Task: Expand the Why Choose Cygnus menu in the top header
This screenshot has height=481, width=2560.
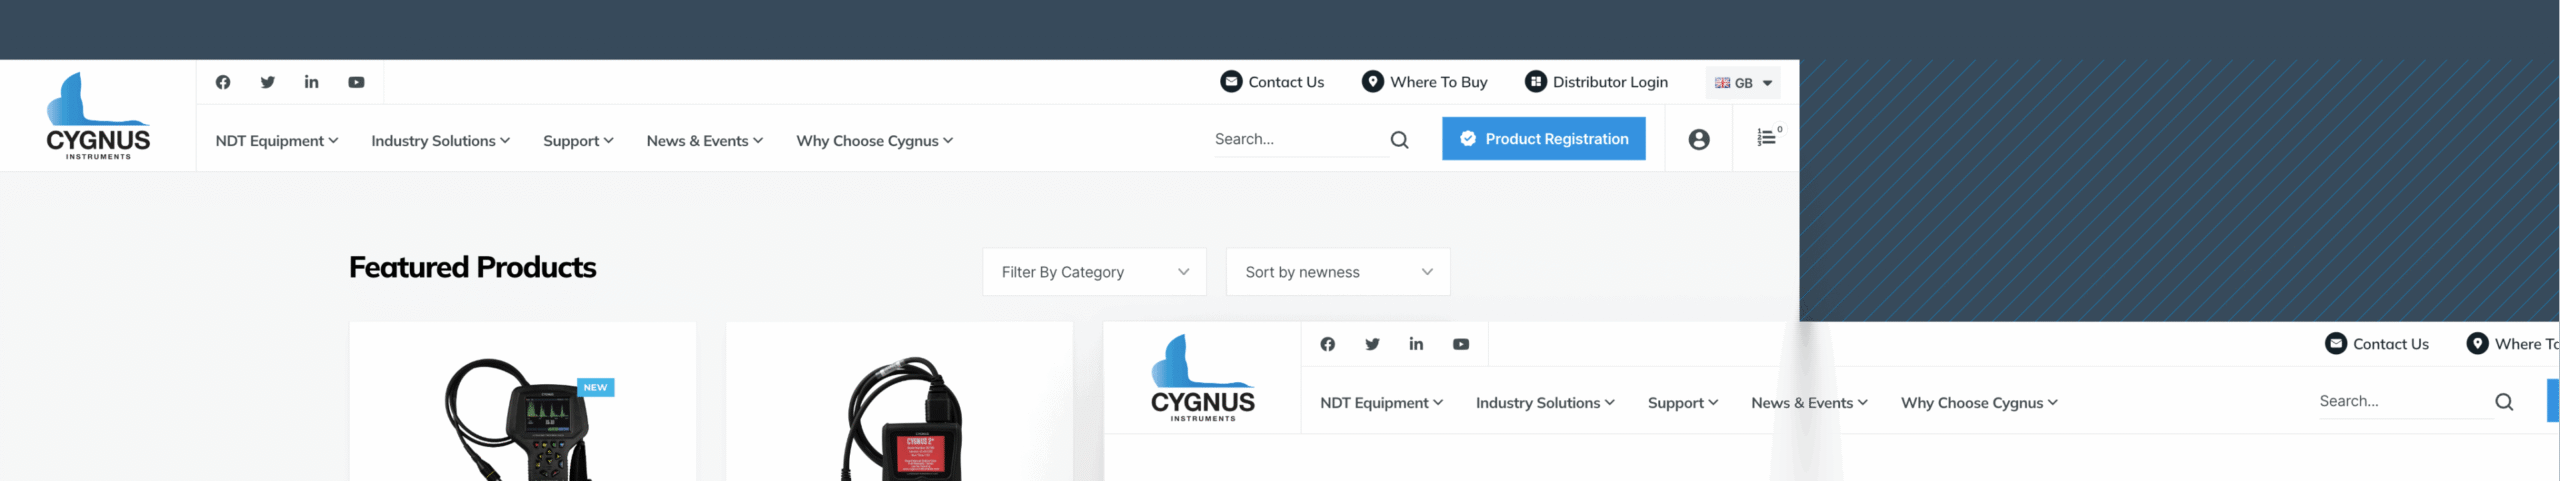Action: [874, 141]
